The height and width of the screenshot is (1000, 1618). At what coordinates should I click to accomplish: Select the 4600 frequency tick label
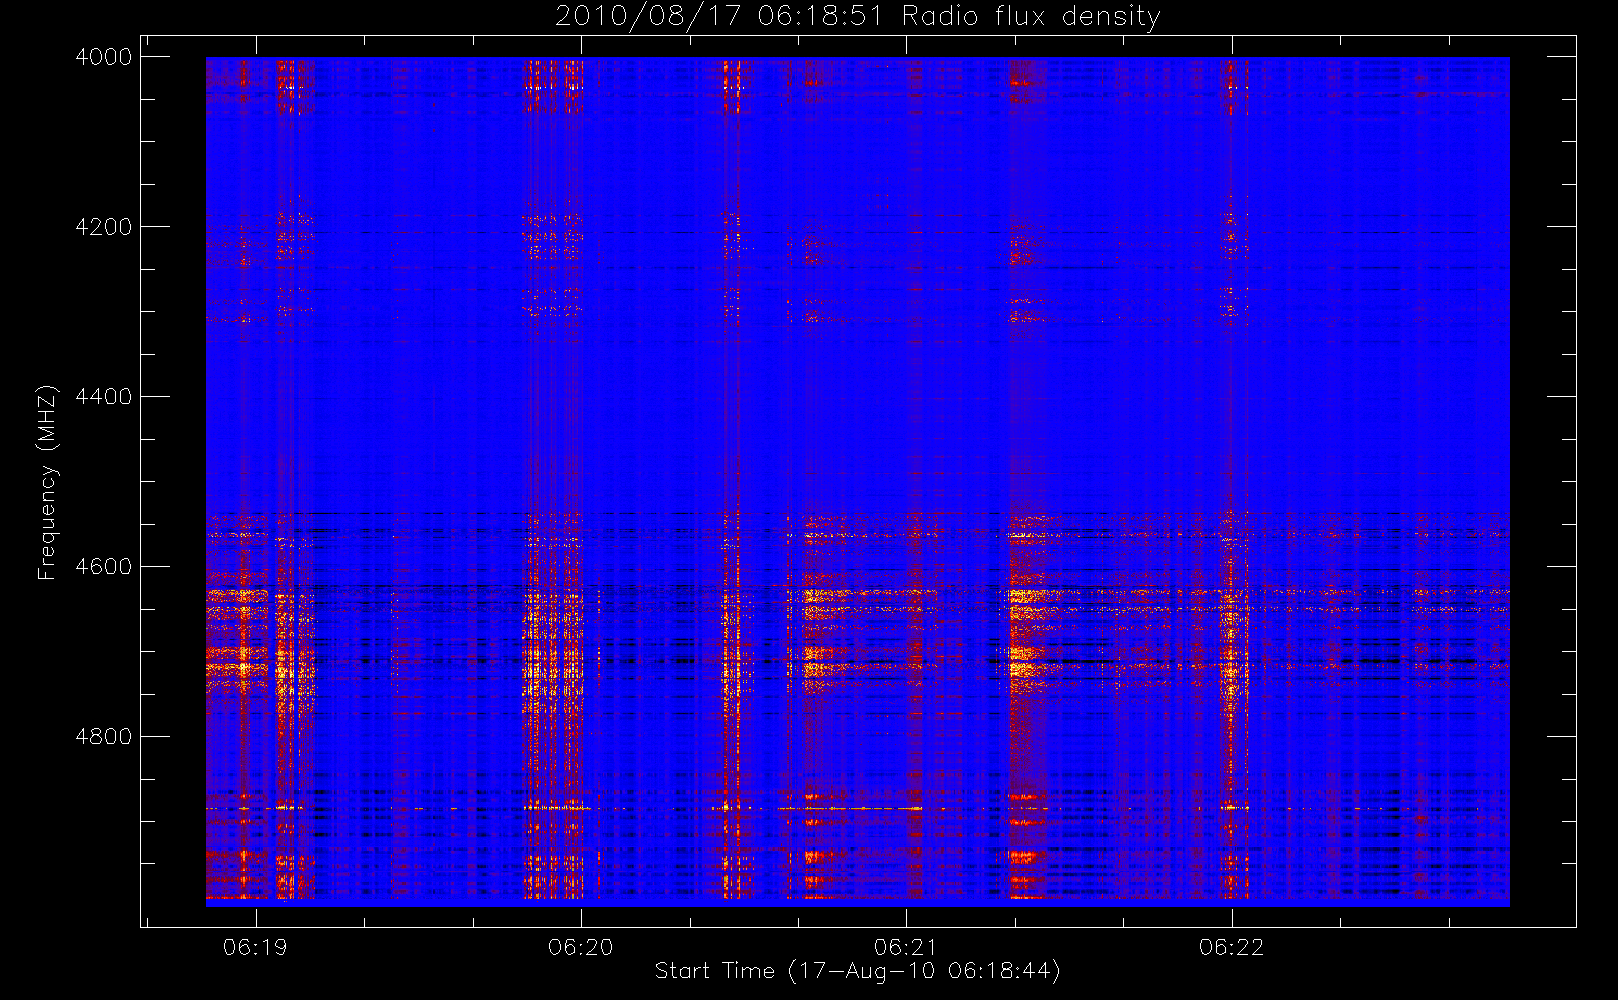[104, 567]
